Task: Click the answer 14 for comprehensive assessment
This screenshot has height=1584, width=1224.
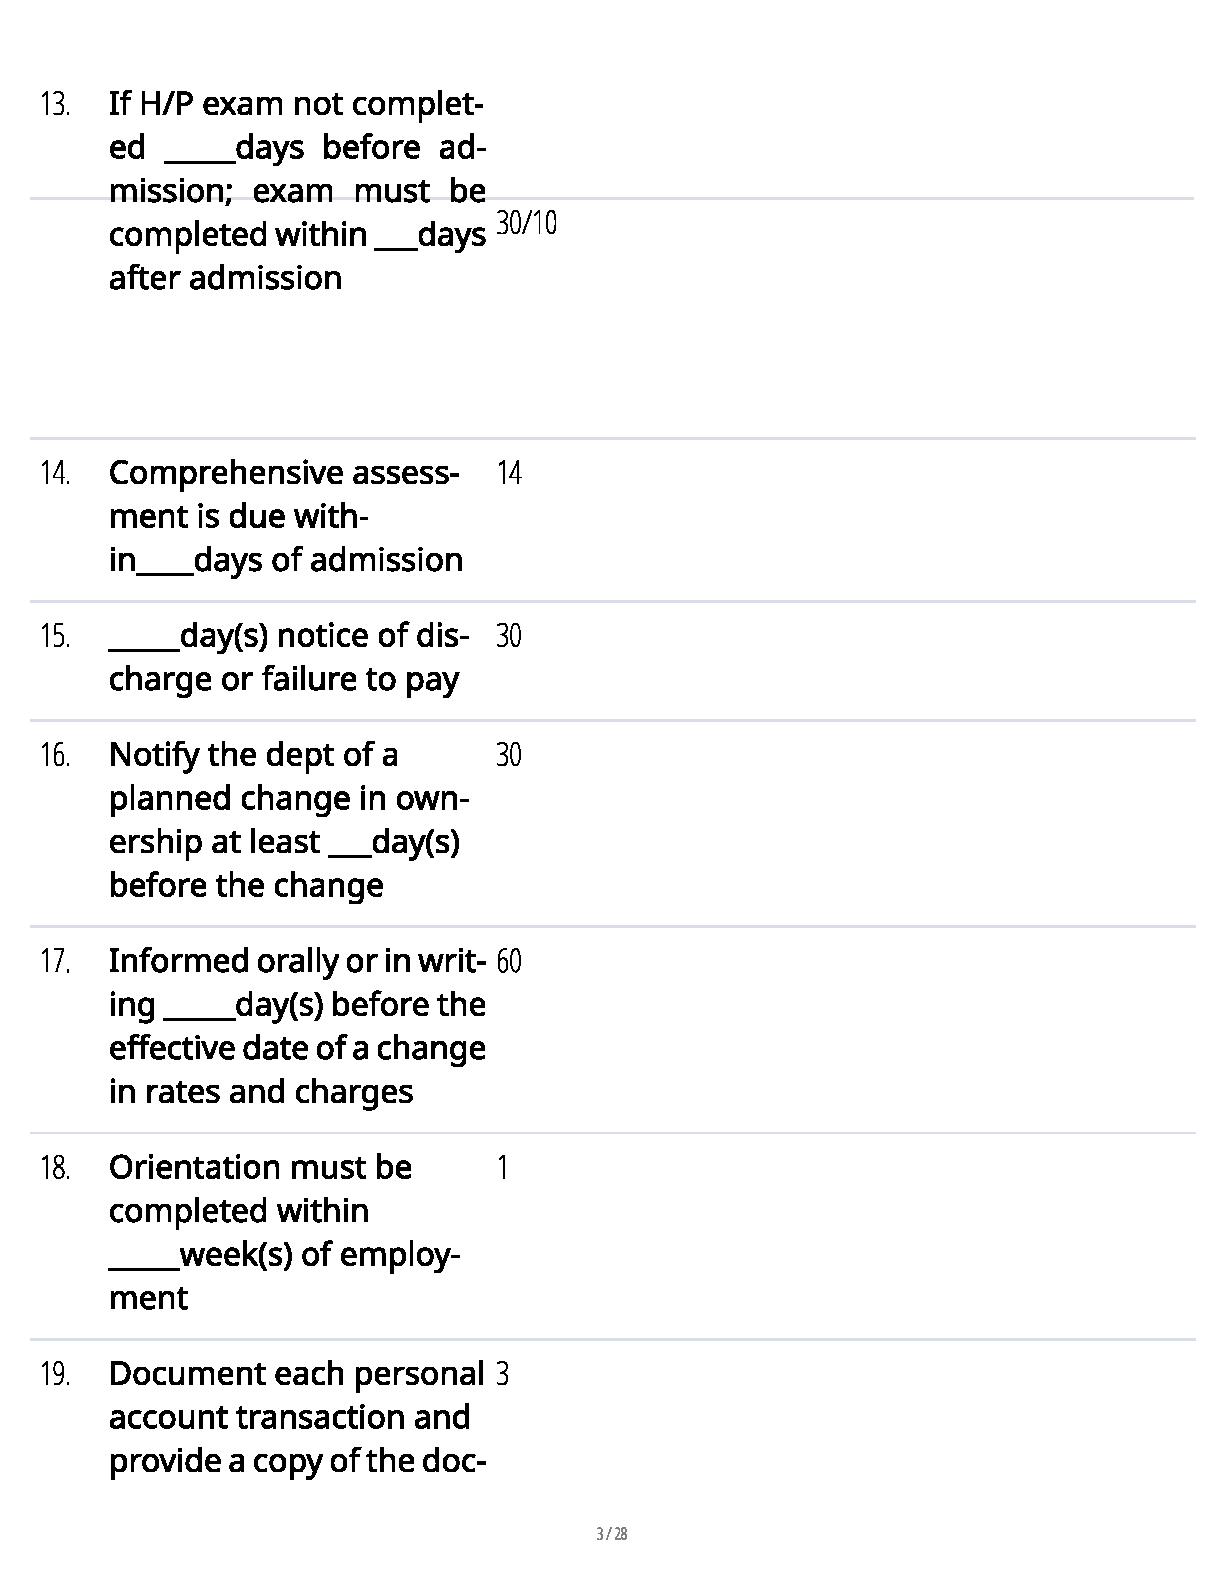Action: tap(509, 473)
